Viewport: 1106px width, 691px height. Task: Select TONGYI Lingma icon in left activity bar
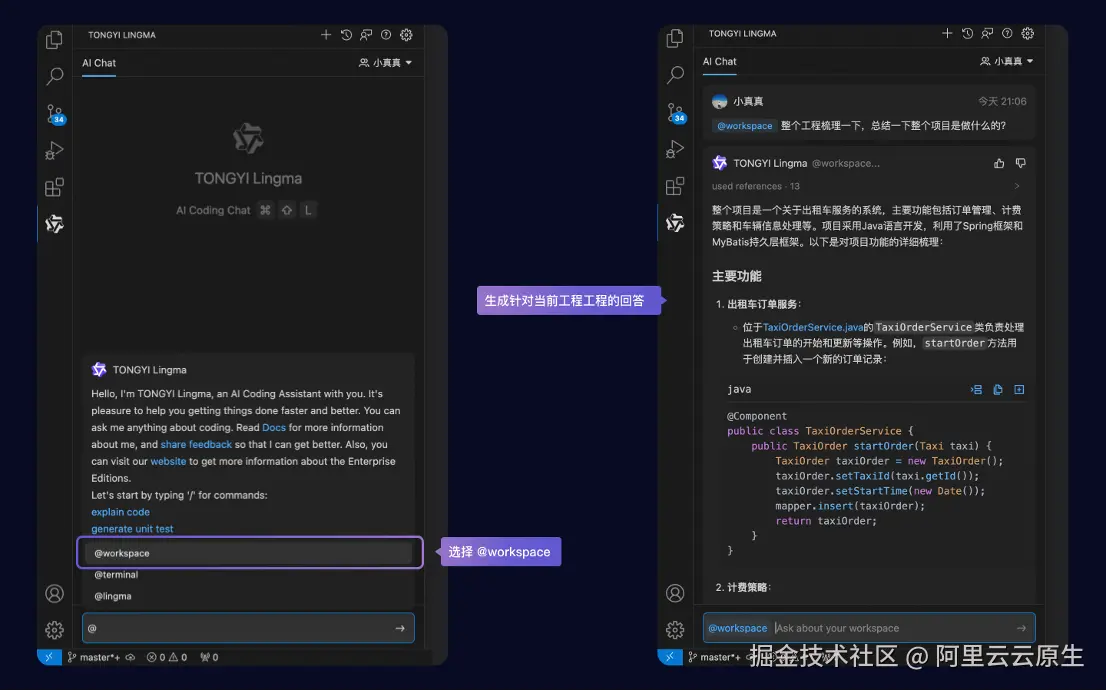click(54, 224)
